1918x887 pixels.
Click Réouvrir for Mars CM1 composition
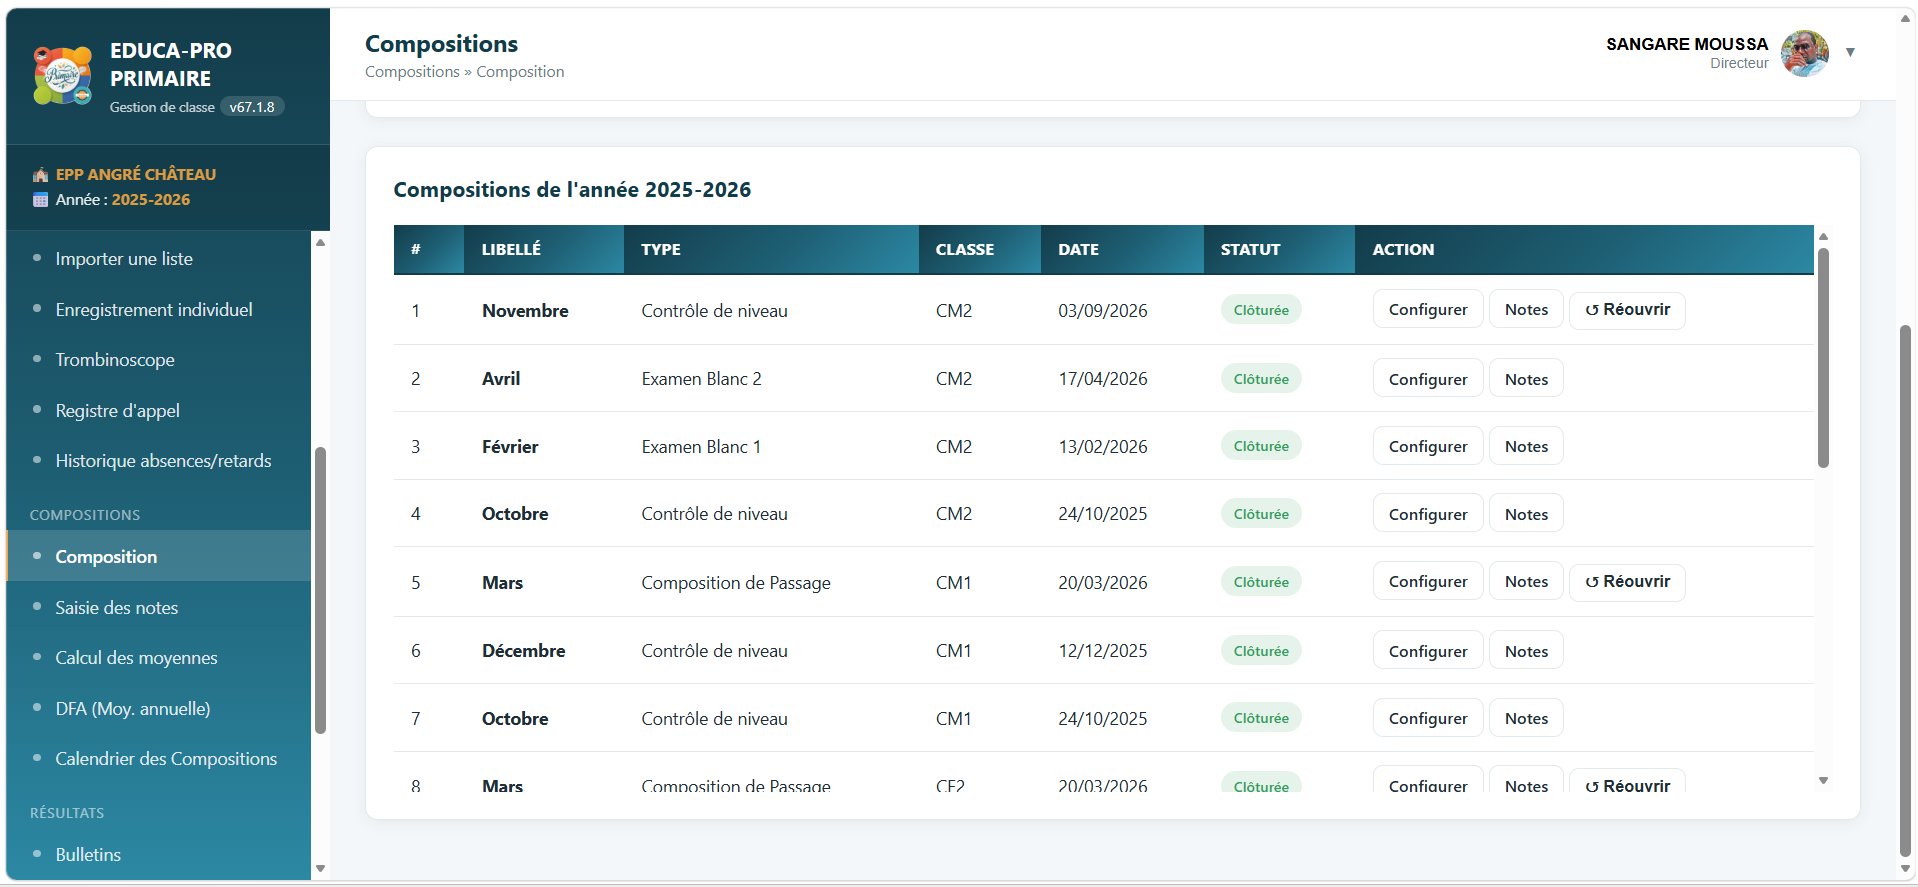[x=1627, y=582]
